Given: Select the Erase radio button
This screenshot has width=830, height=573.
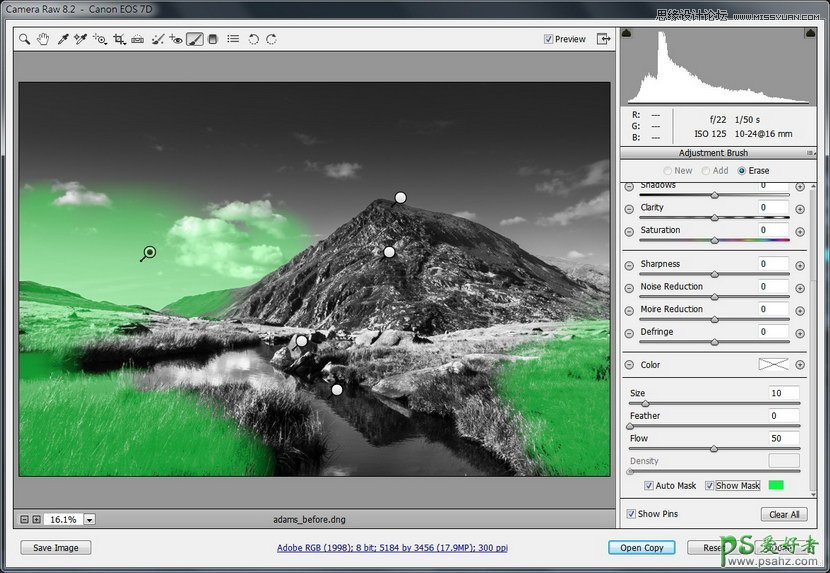Looking at the screenshot, I should [742, 171].
